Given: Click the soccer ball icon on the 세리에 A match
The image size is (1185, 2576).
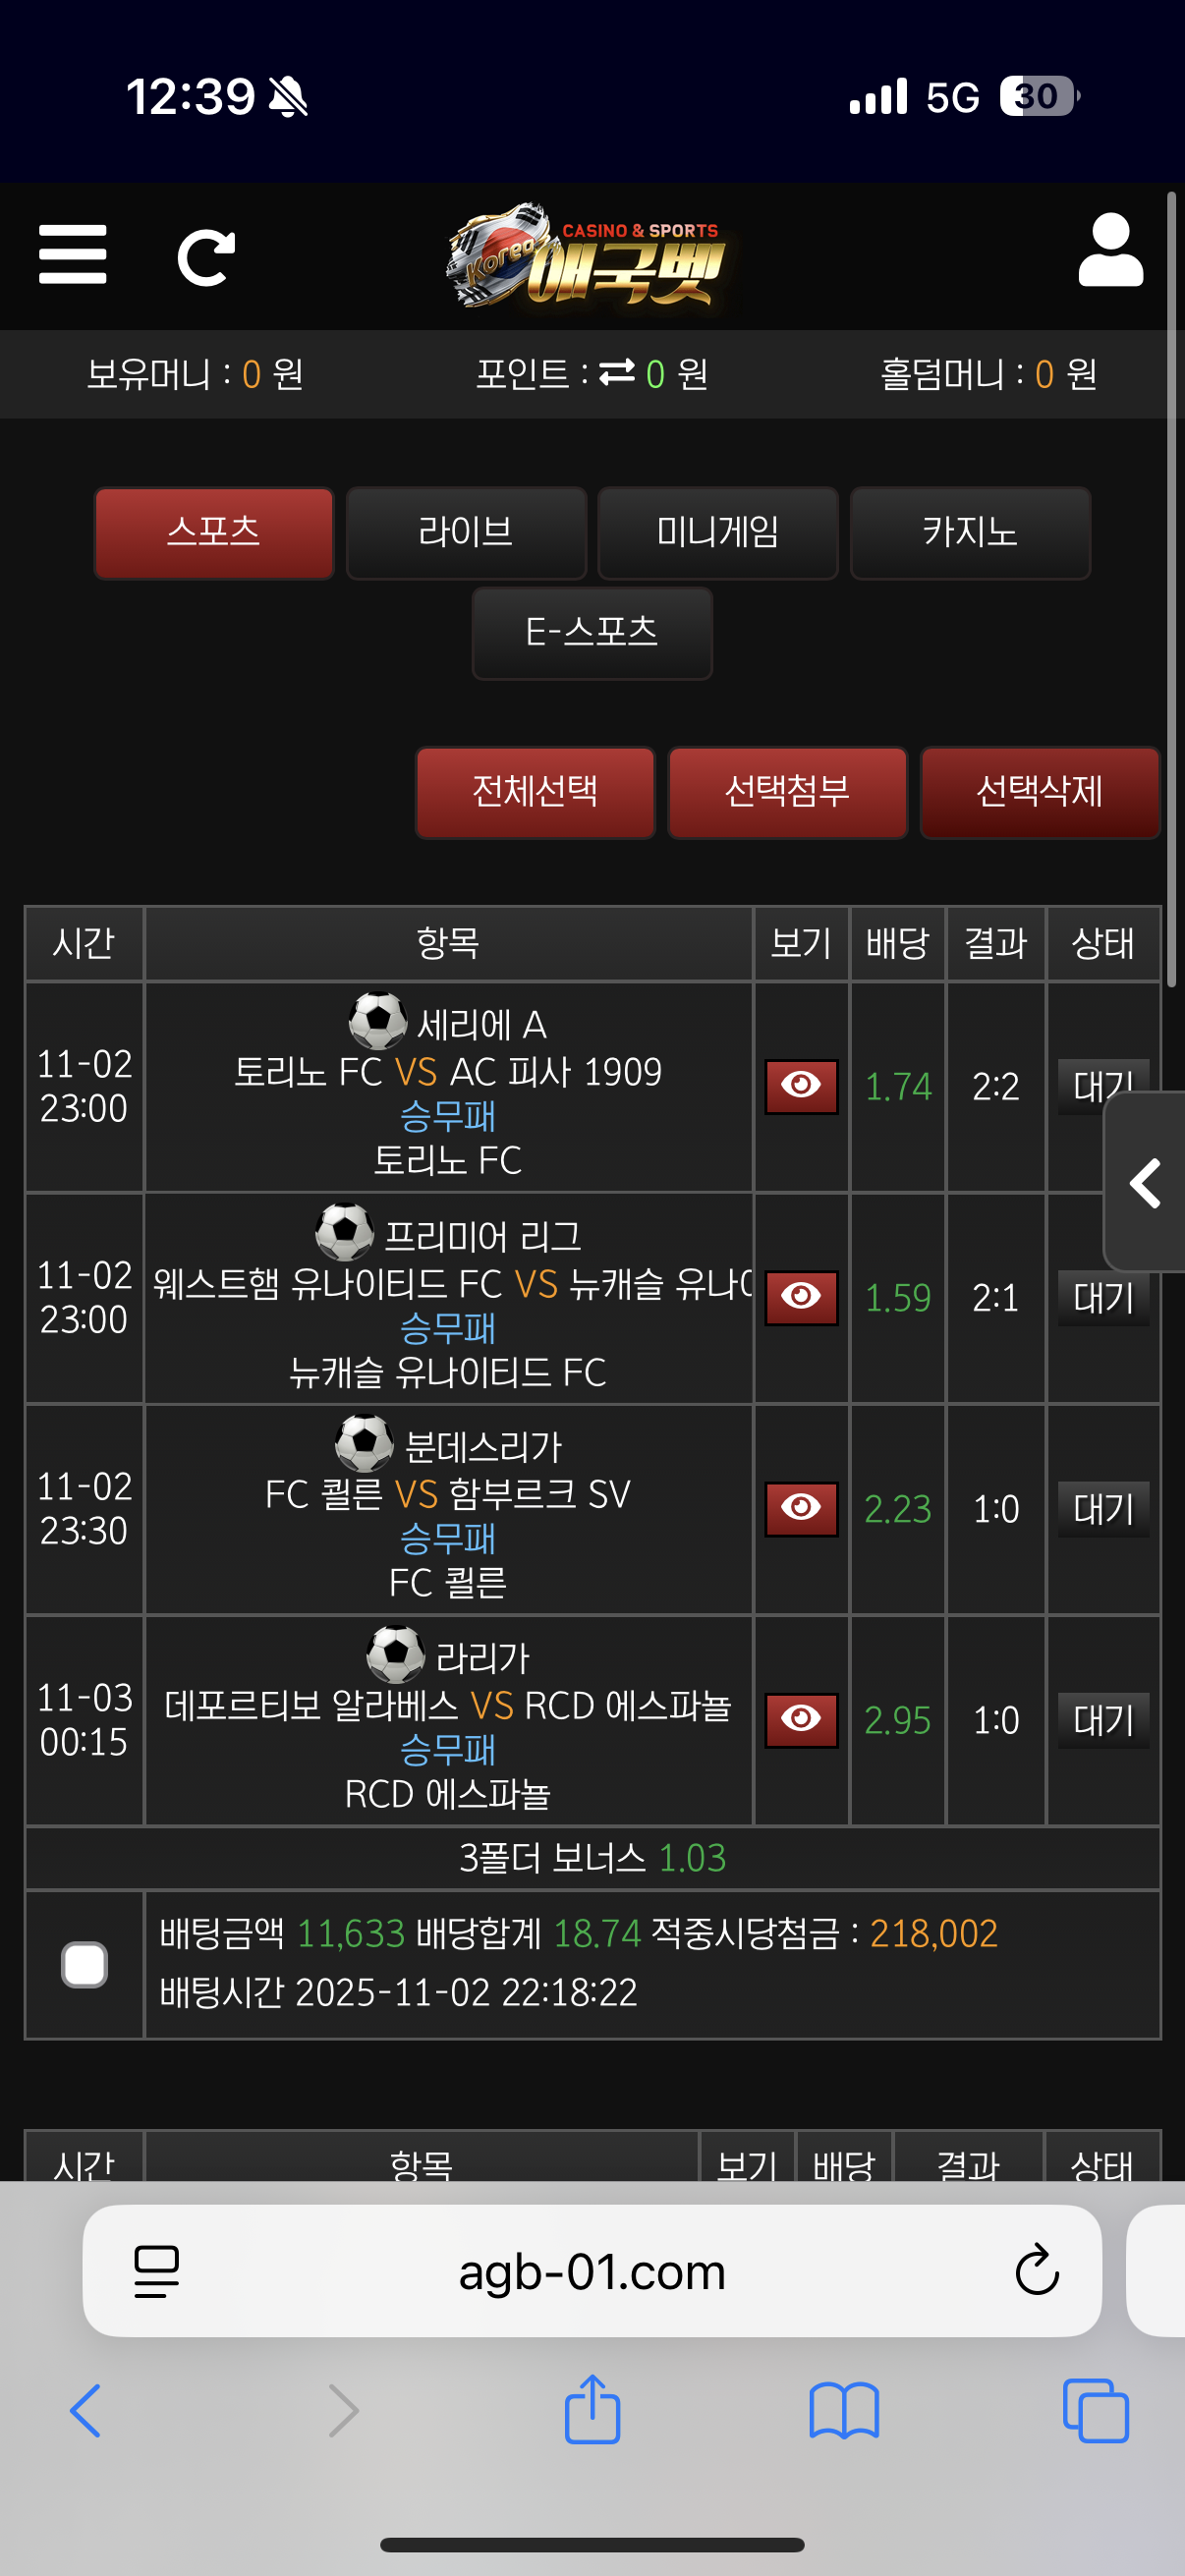Looking at the screenshot, I should click(377, 1022).
